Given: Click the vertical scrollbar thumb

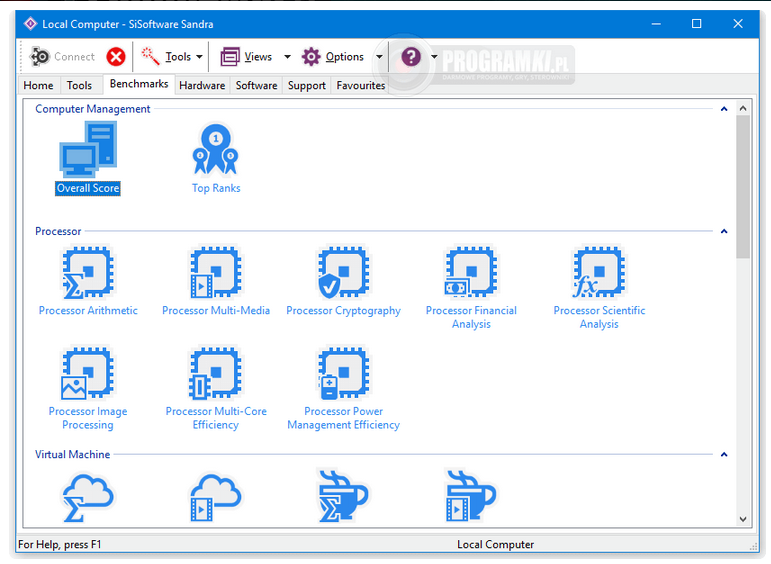Looking at the screenshot, I should [743, 186].
